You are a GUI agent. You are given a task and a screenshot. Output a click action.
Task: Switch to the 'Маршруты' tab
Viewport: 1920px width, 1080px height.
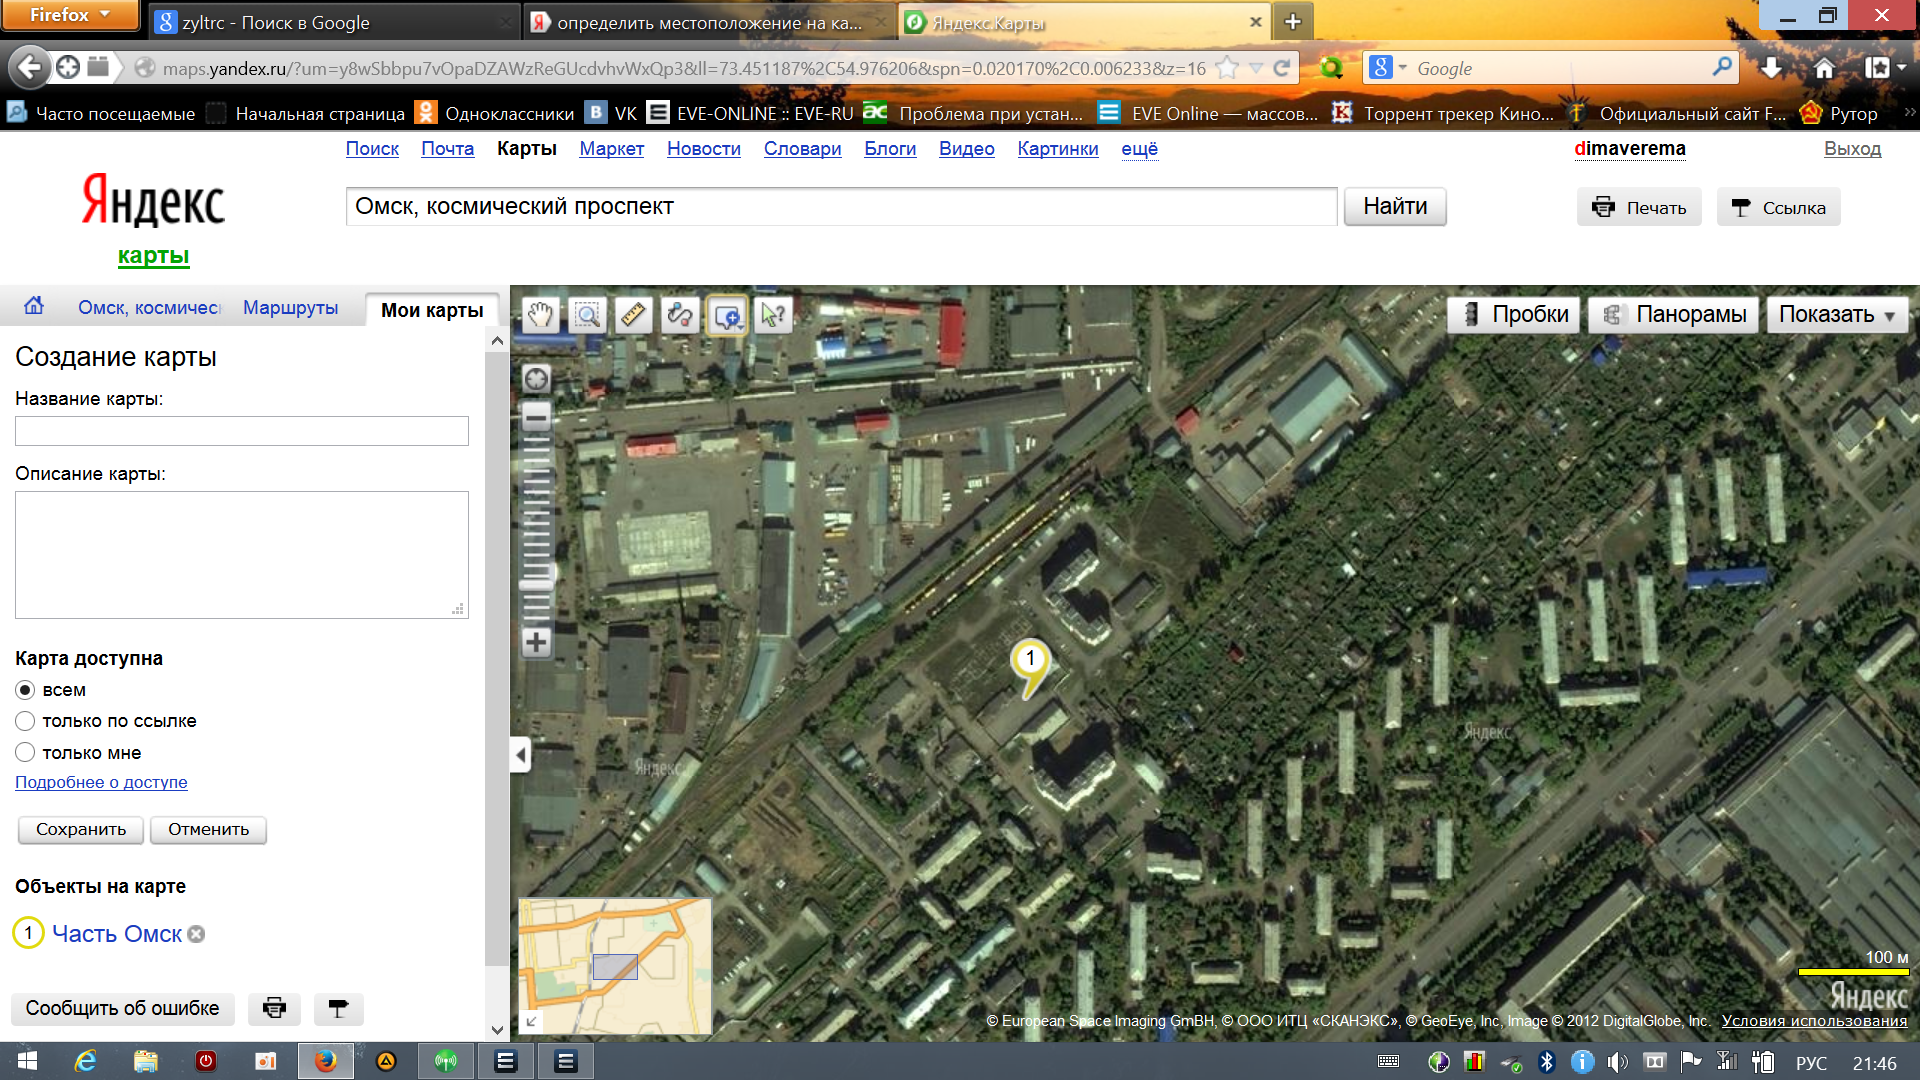pos(290,308)
